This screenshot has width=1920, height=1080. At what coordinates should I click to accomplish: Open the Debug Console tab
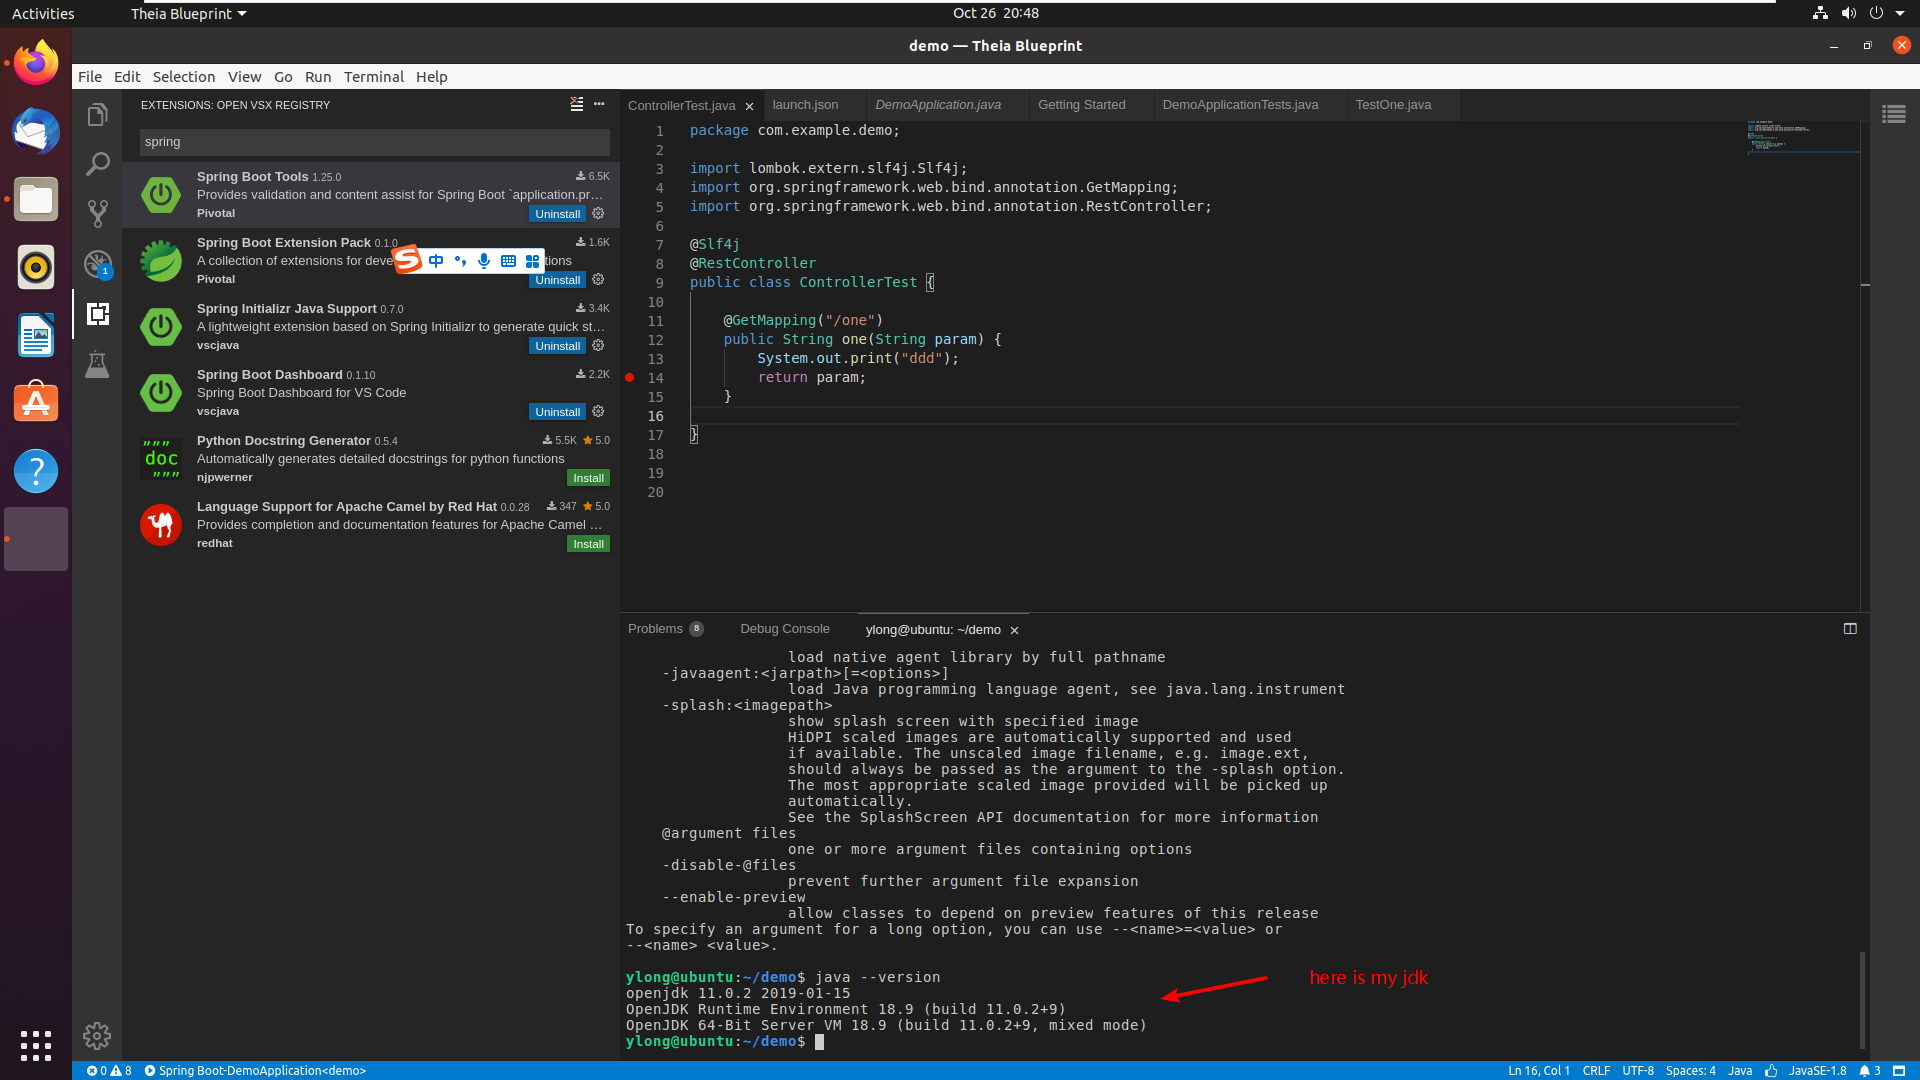(785, 629)
